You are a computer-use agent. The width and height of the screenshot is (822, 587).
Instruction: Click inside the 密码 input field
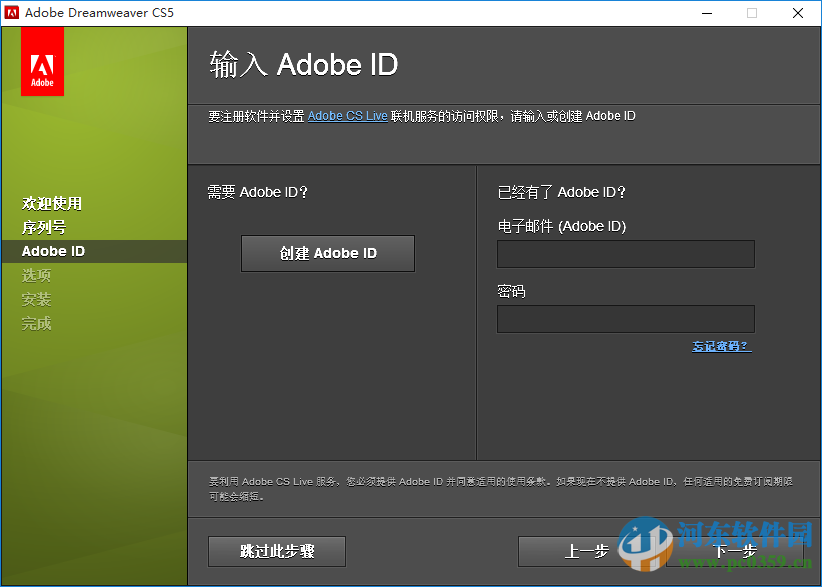[624, 318]
